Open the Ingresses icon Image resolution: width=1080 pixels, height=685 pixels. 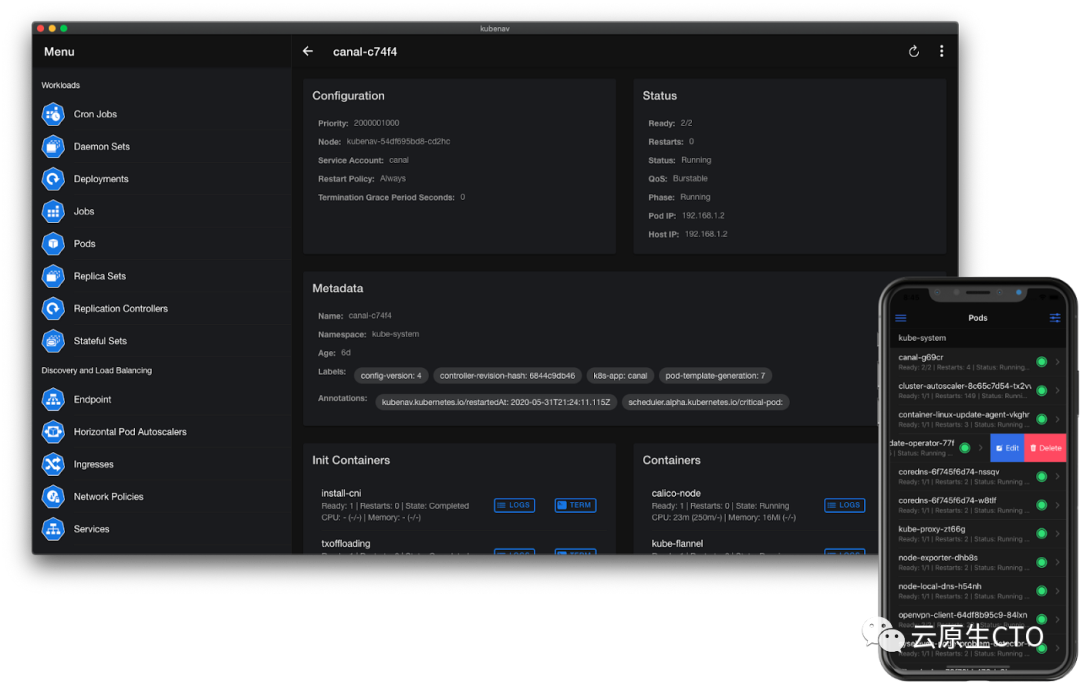[x=53, y=464]
